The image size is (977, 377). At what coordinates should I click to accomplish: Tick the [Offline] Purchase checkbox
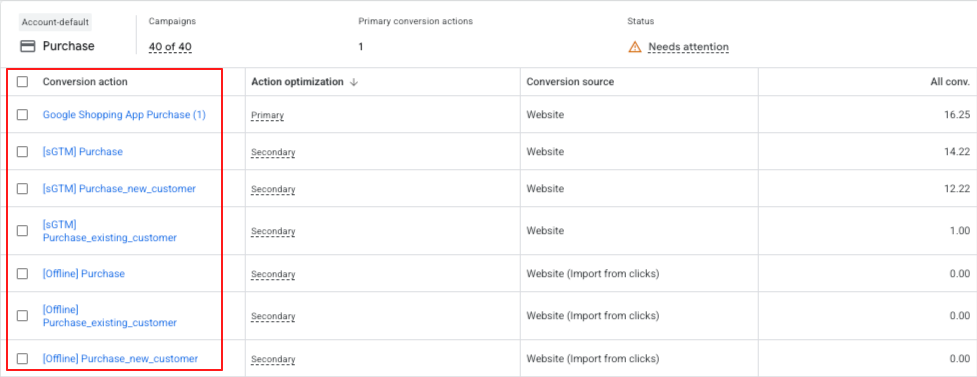pos(22,274)
